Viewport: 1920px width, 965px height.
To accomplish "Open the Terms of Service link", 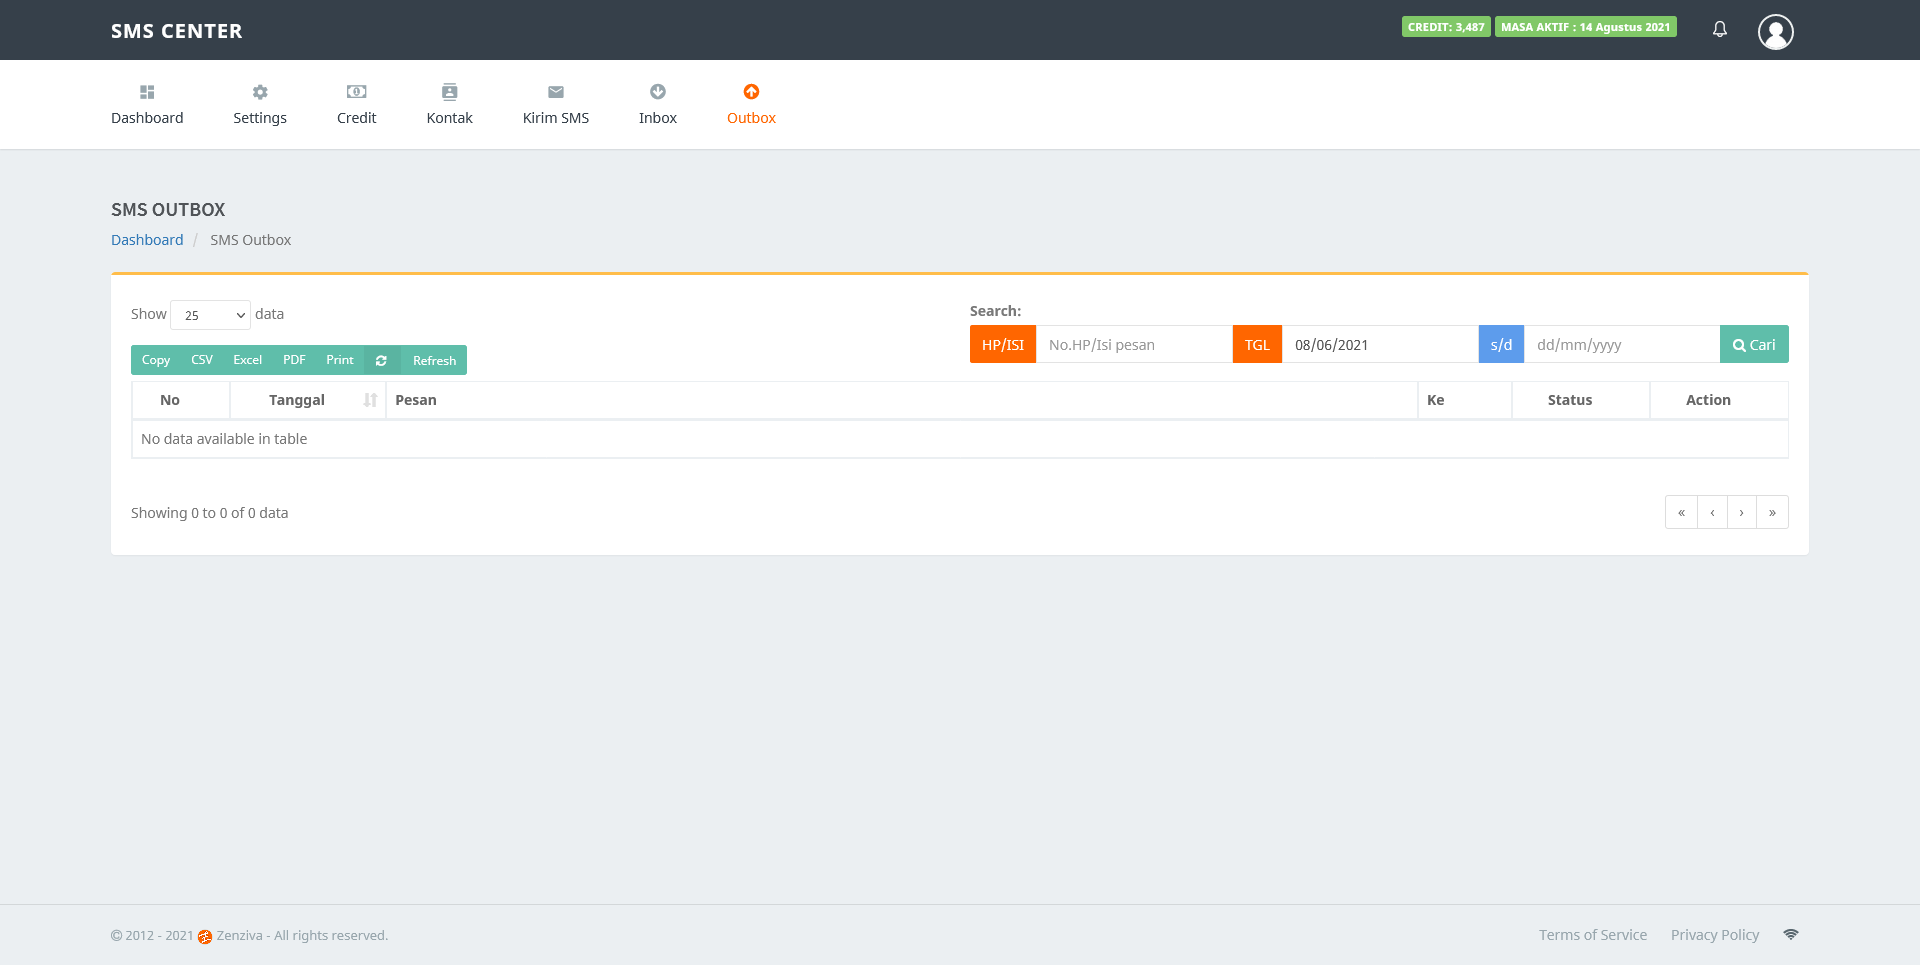I will pyautogui.click(x=1593, y=935).
